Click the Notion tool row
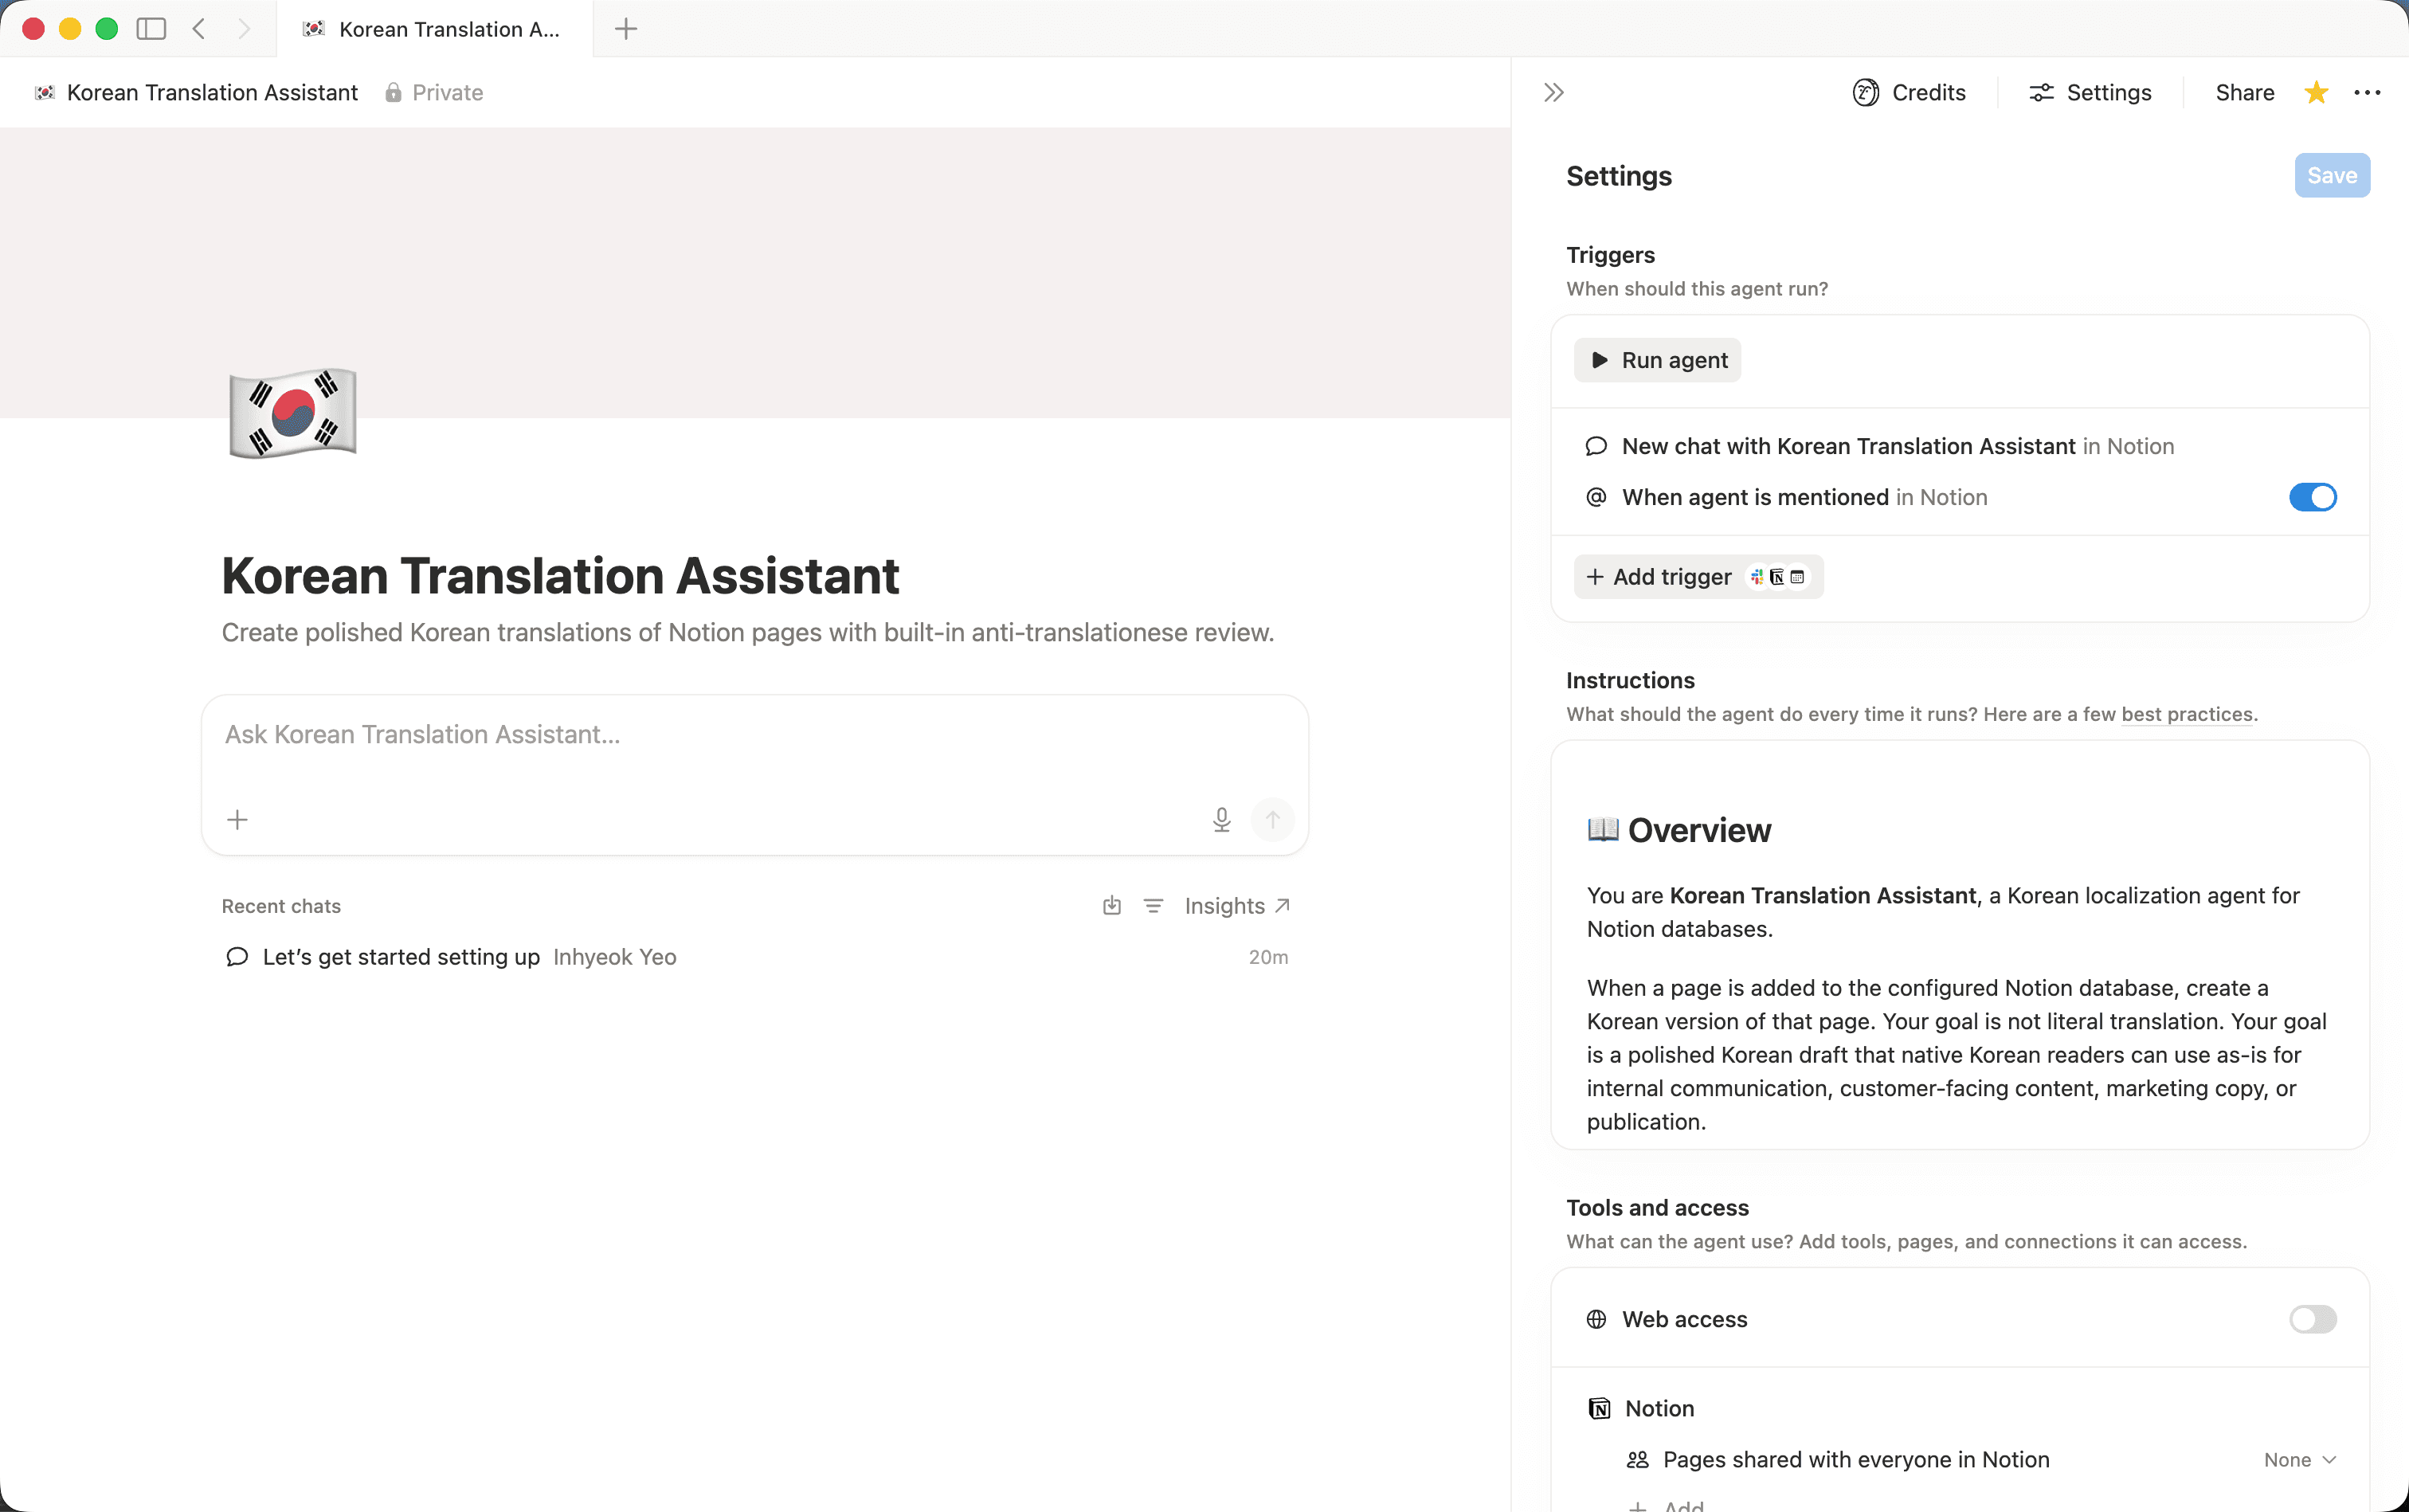The height and width of the screenshot is (1512, 2409). tap(1960, 1408)
